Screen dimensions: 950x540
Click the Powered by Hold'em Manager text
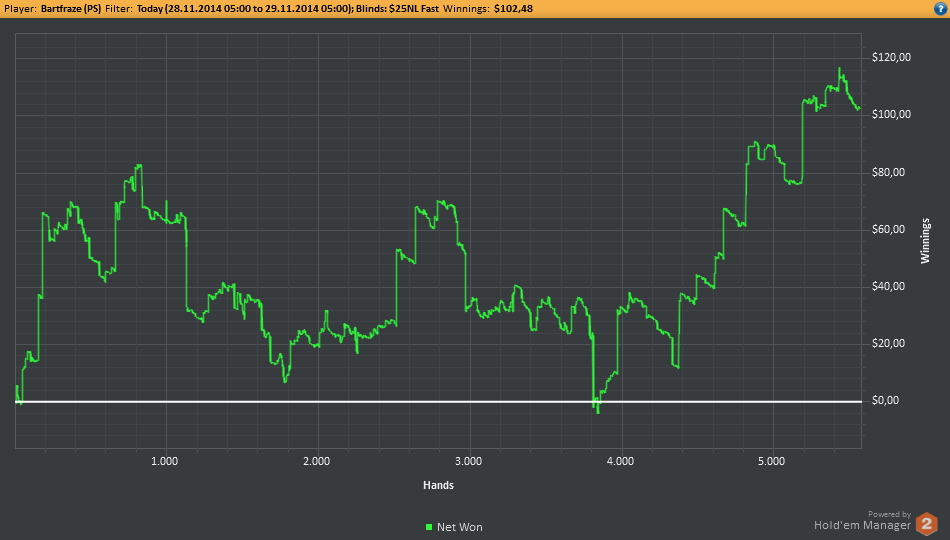[x=863, y=521]
